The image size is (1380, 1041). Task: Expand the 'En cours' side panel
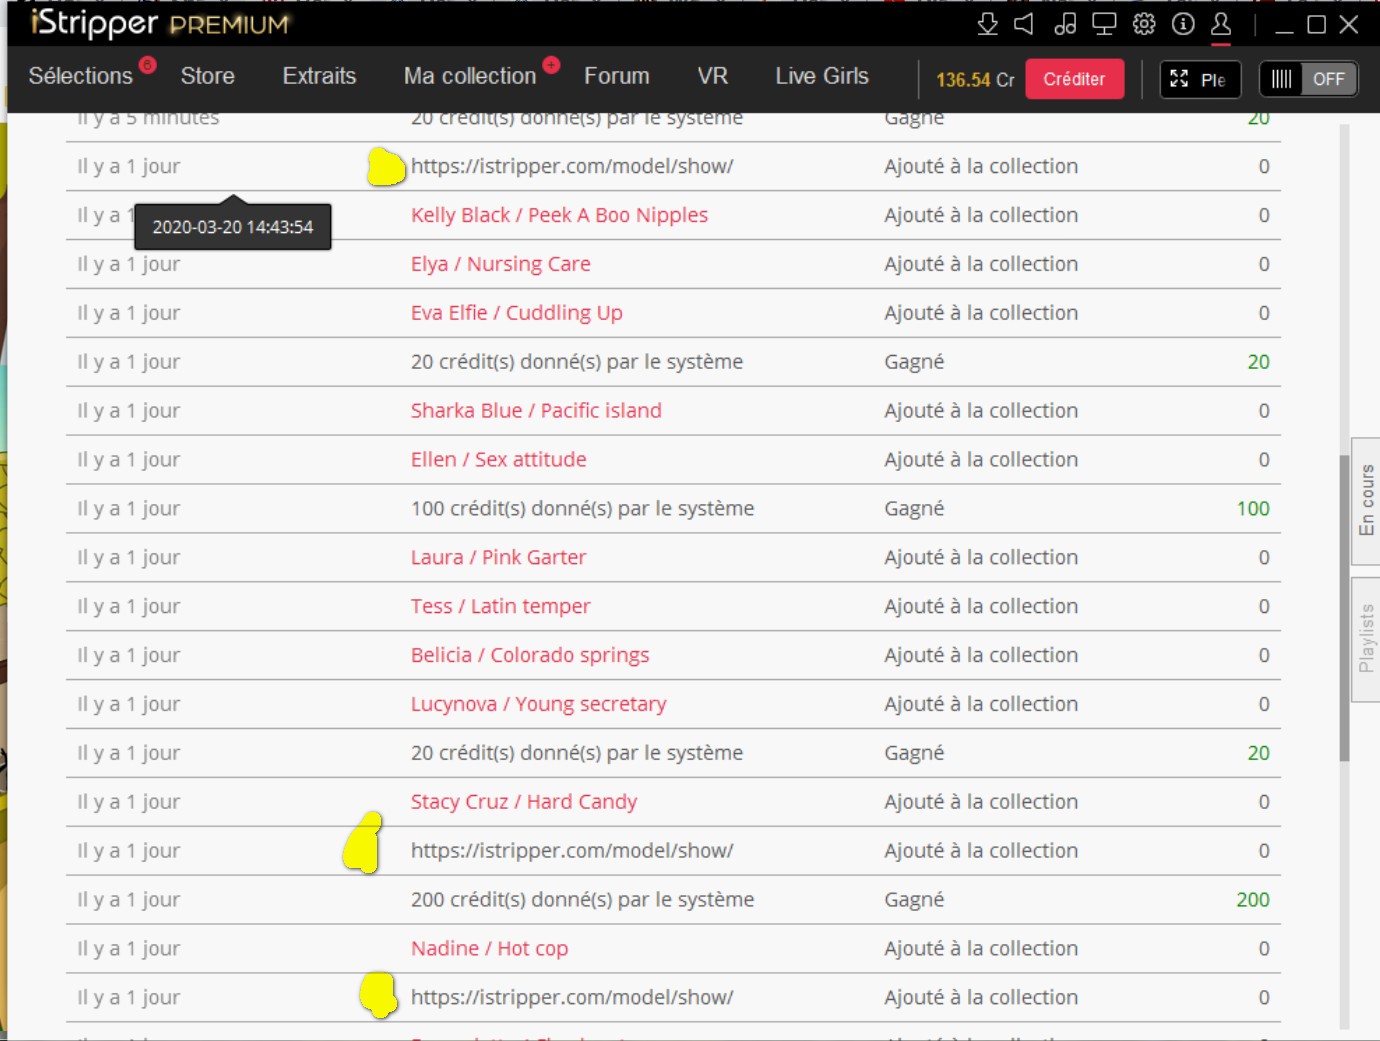(x=1366, y=500)
